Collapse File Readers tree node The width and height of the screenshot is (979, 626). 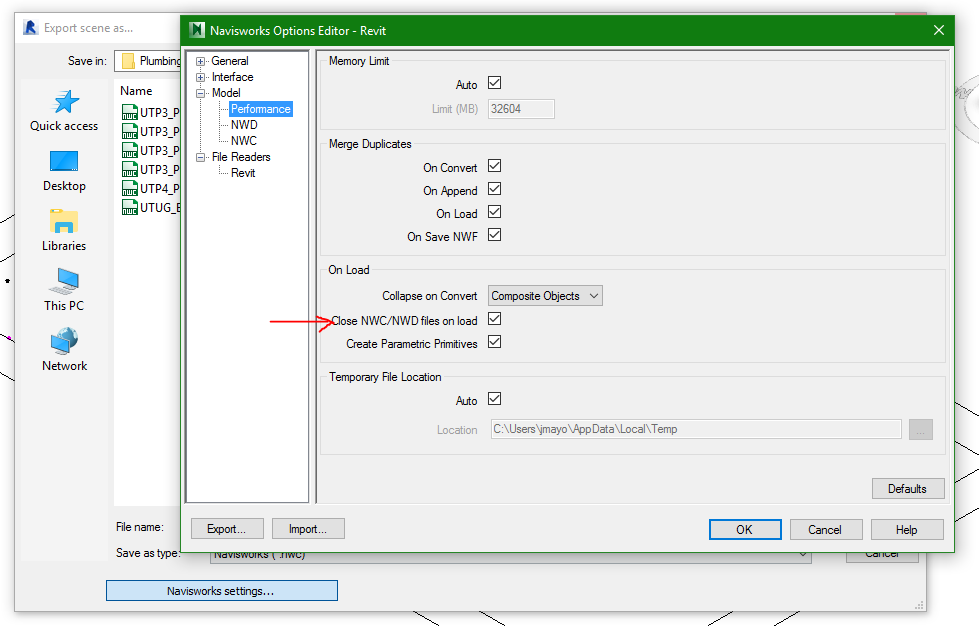point(200,157)
